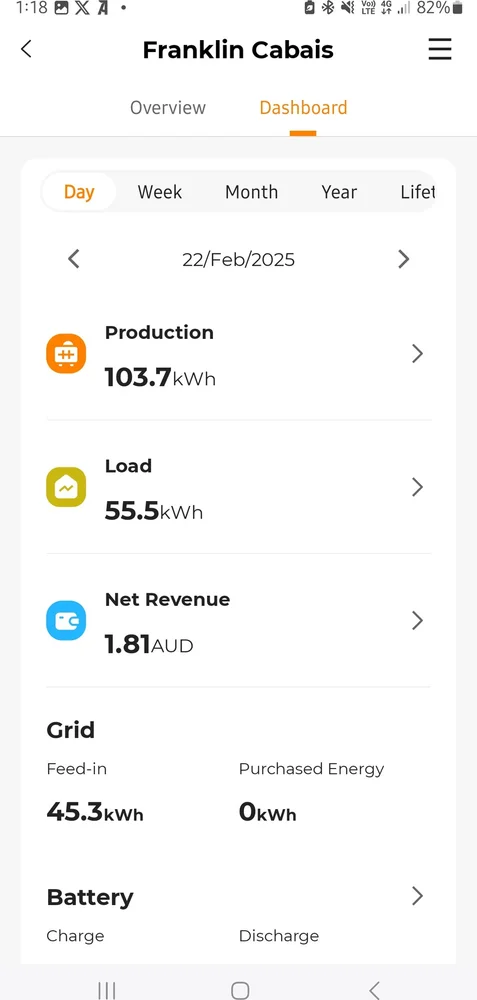Tap the blue Net Revenue wallet icon
This screenshot has width=477, height=1000.
click(66, 621)
